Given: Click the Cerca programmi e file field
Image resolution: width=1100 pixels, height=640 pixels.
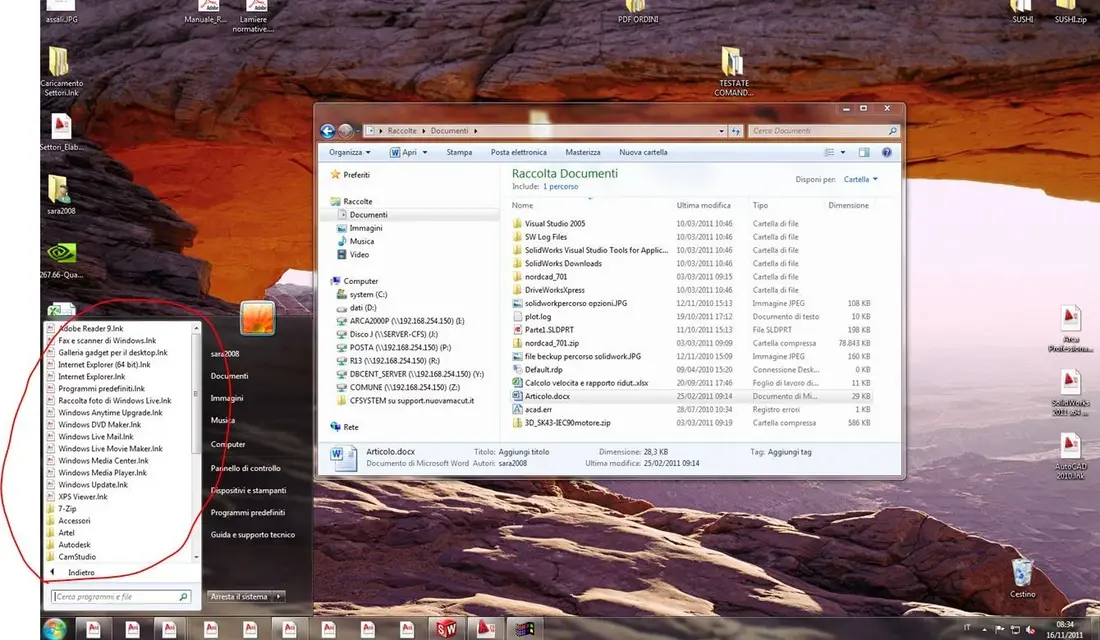Looking at the screenshot, I should (x=121, y=596).
